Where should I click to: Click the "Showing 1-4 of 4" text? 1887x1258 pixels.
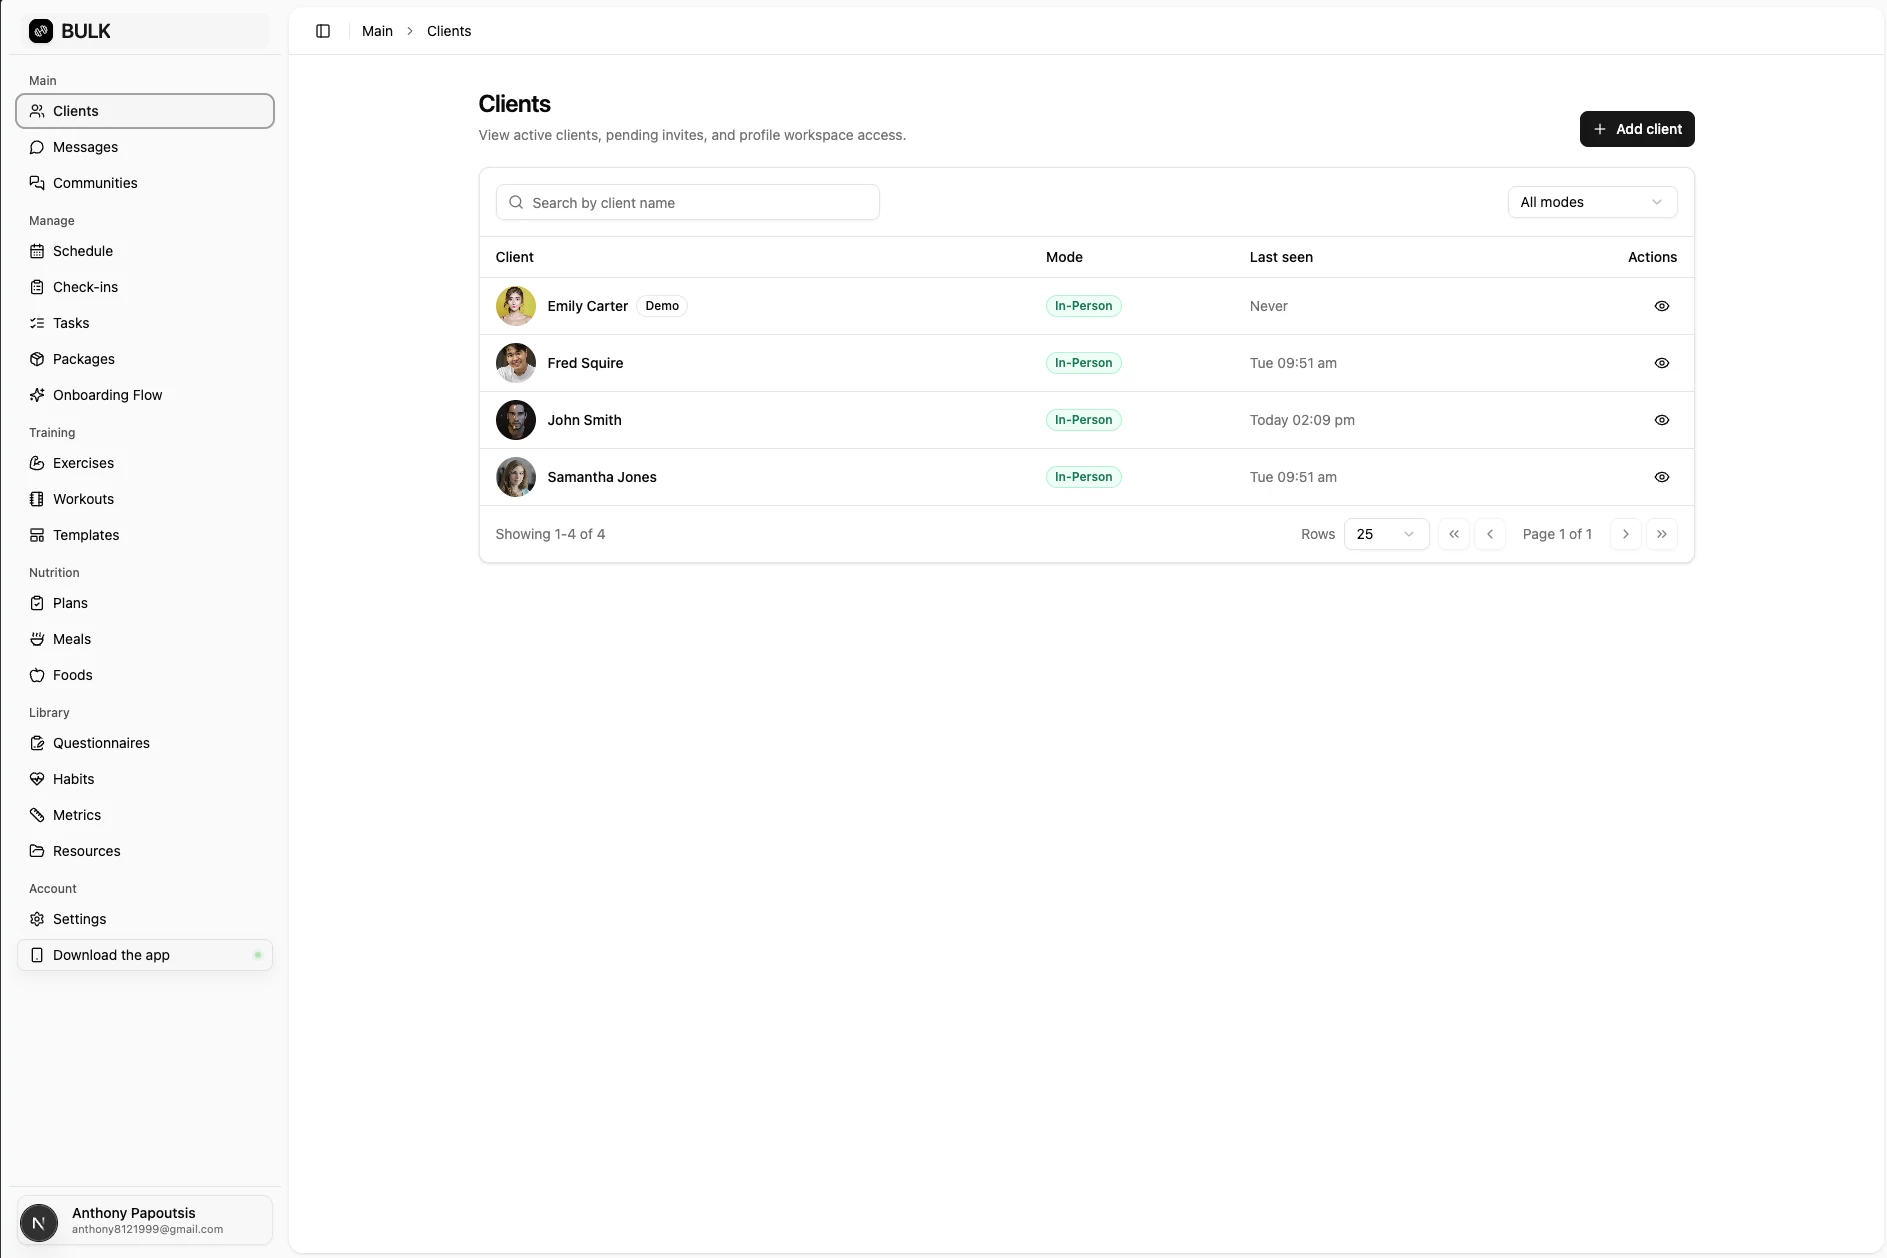click(x=550, y=534)
